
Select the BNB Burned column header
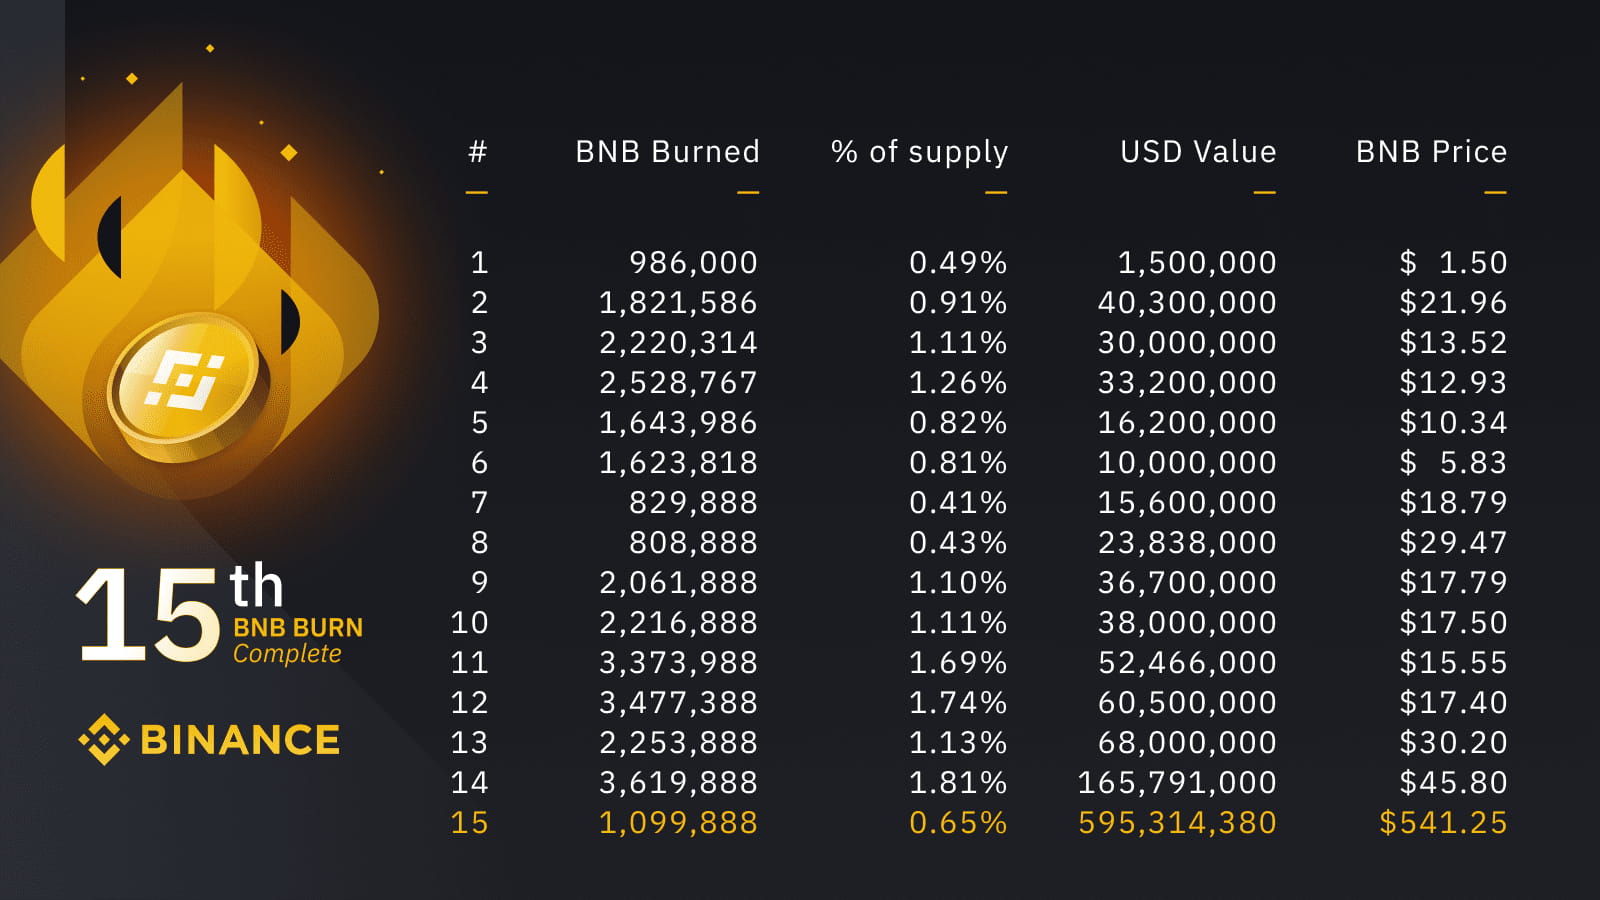pos(667,152)
